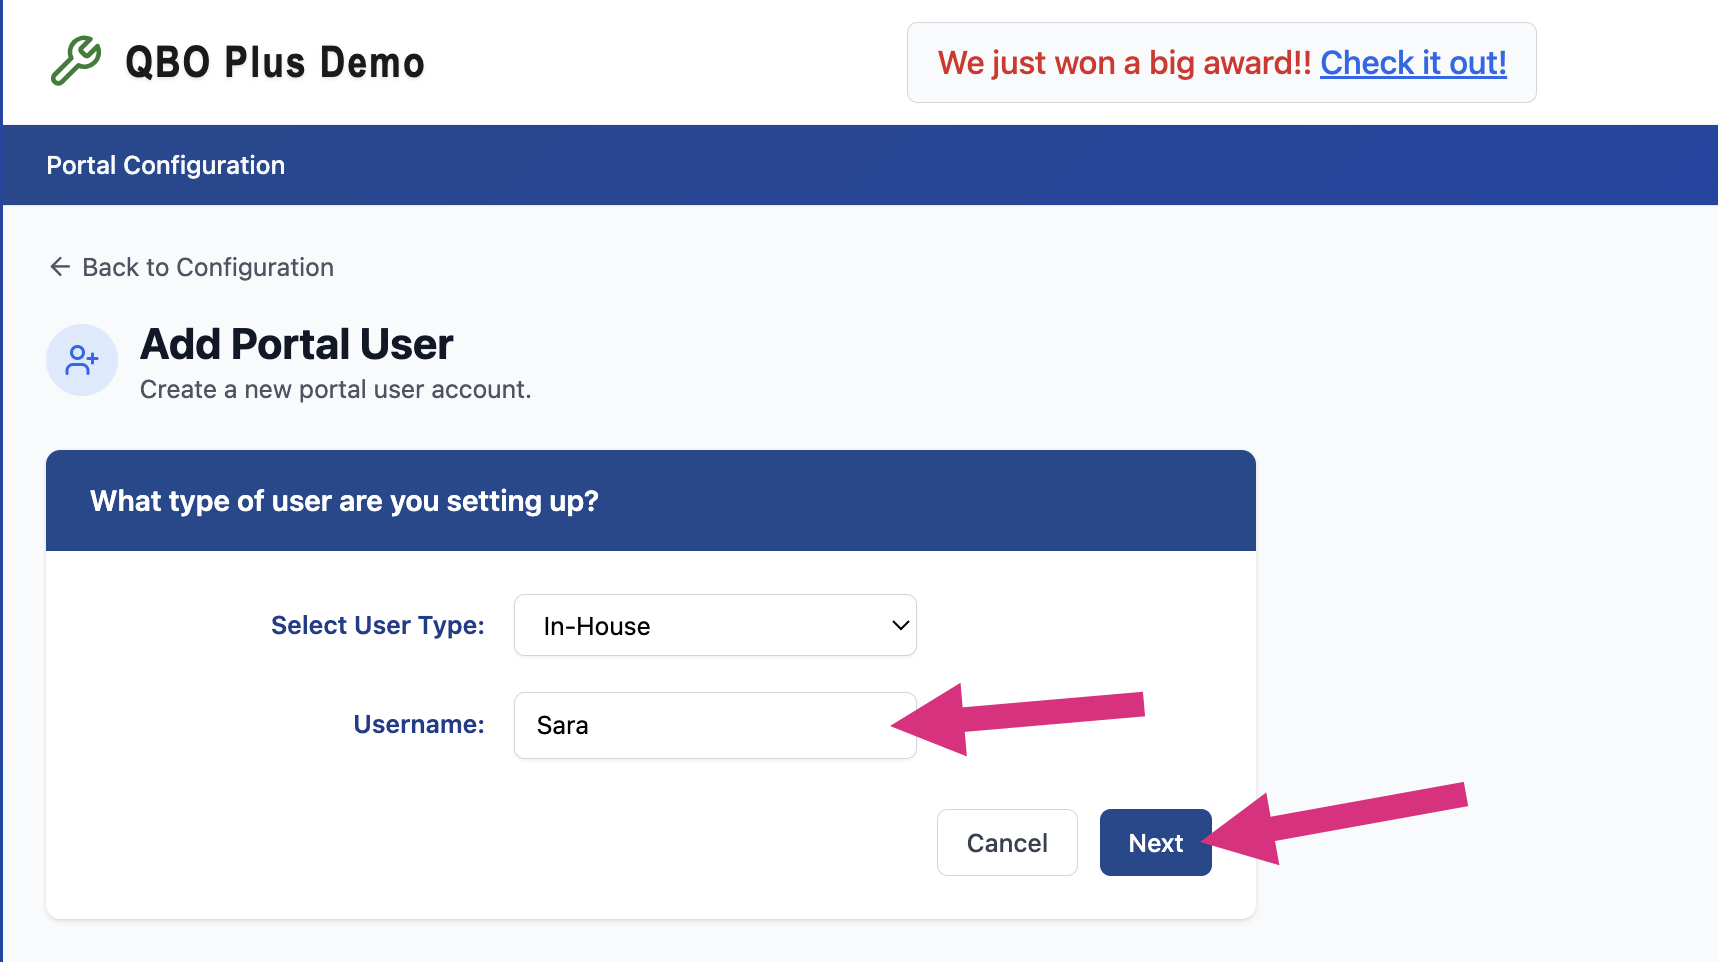This screenshot has height=962, width=1718.
Task: Select the Portal Configuration menu item
Action: (166, 165)
